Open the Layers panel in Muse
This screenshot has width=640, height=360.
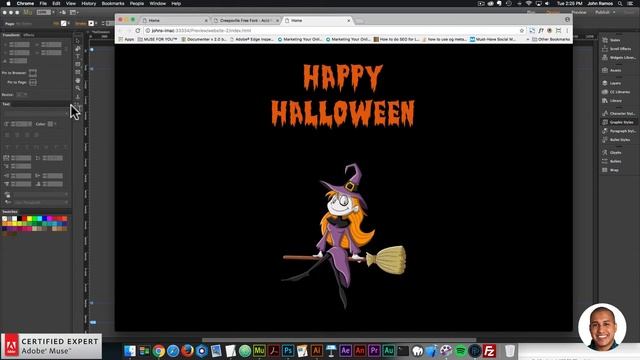coord(611,83)
